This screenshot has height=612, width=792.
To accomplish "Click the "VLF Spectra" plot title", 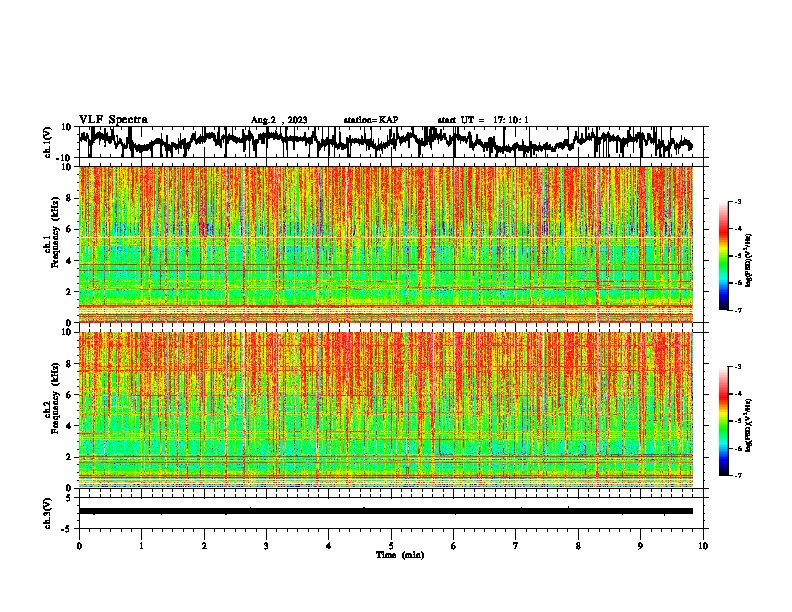I will (x=113, y=120).
